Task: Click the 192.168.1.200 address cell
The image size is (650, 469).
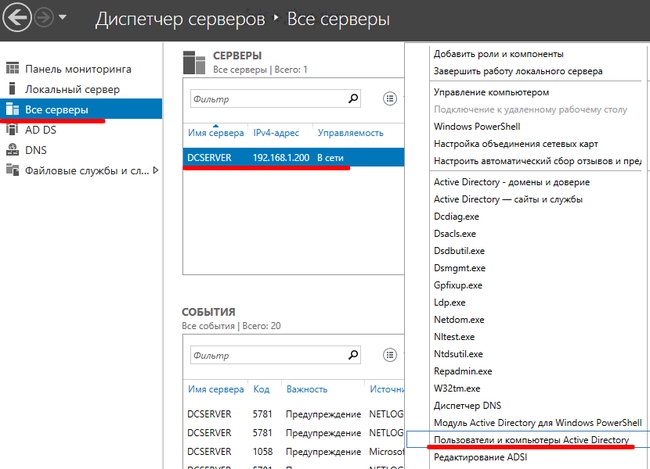Action: click(281, 158)
